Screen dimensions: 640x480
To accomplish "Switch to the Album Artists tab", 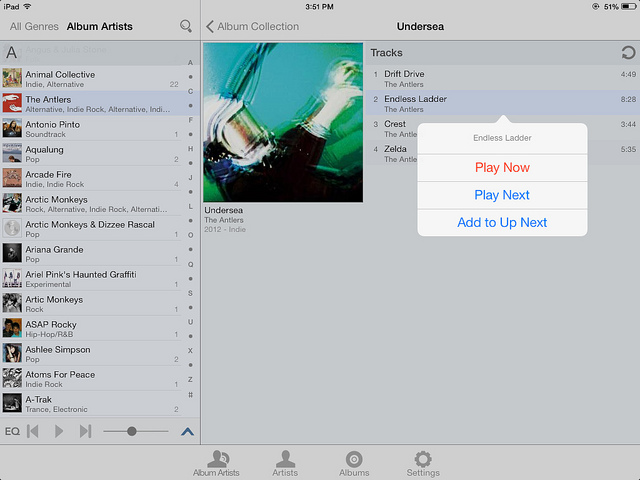I will point(216,463).
